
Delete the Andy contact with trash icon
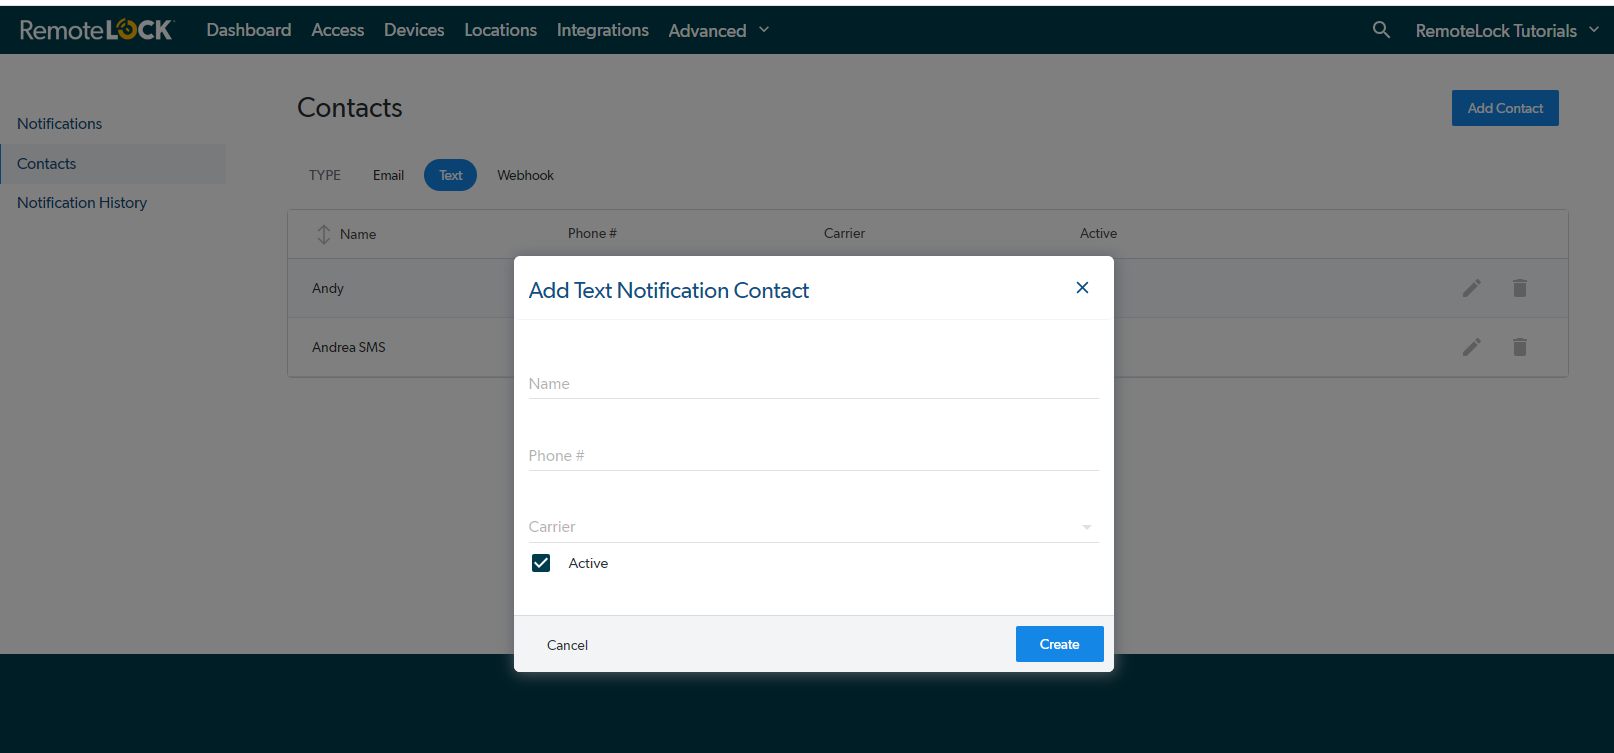point(1520,288)
